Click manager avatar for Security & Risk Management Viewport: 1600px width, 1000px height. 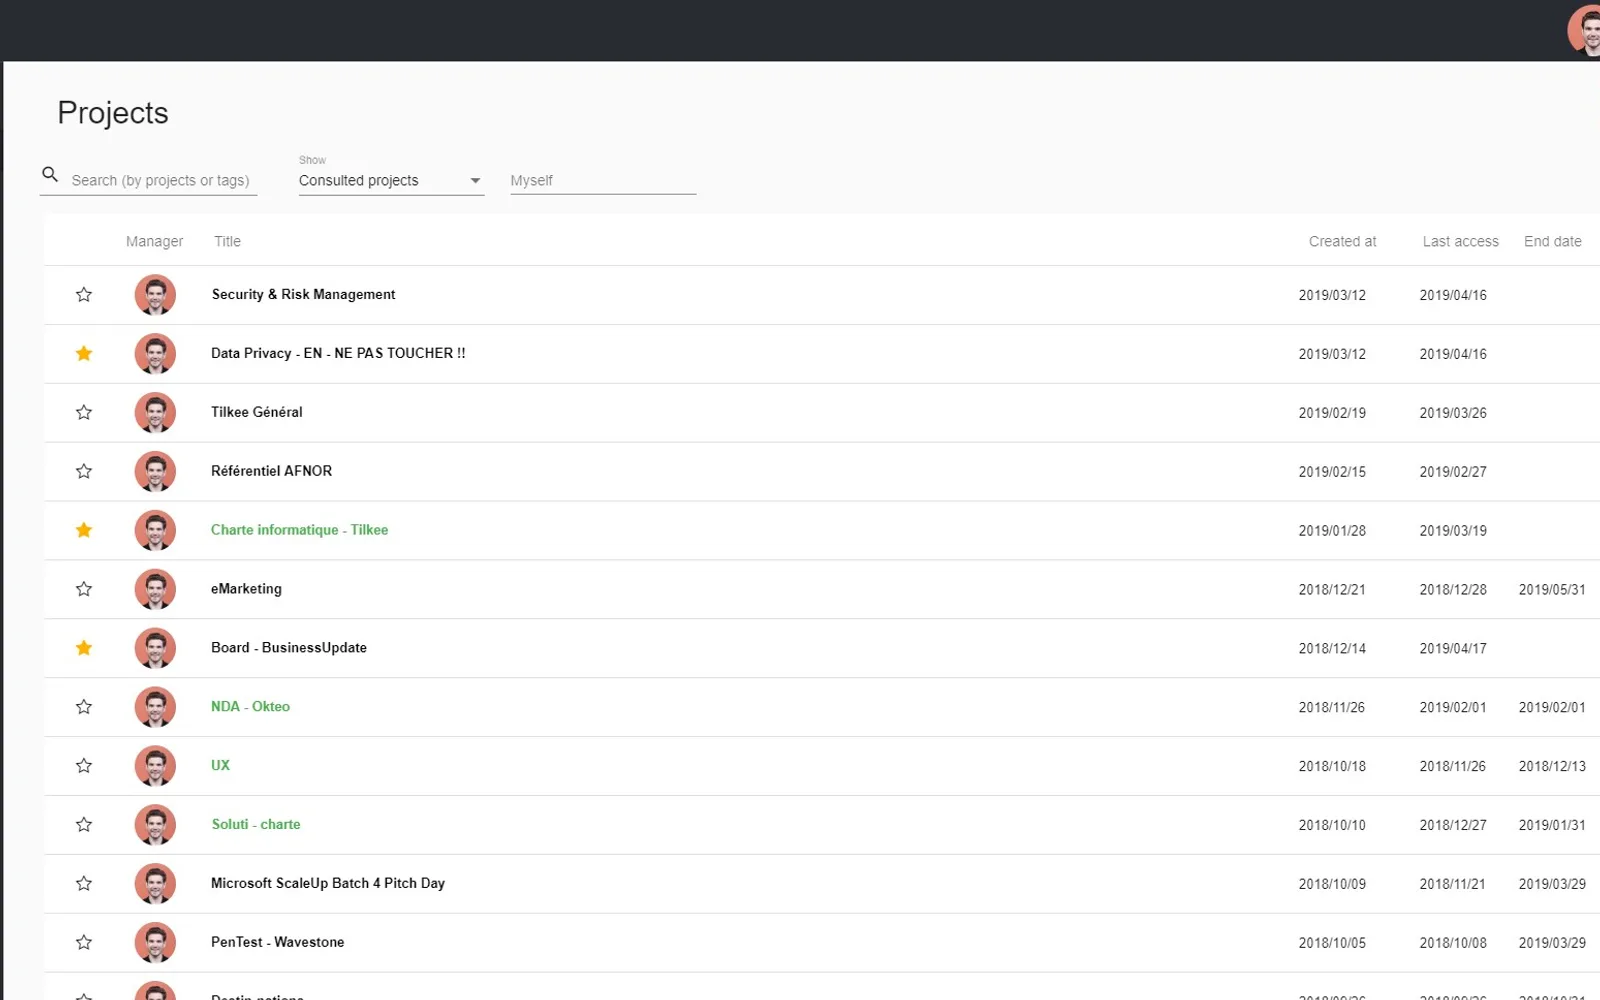tap(155, 295)
